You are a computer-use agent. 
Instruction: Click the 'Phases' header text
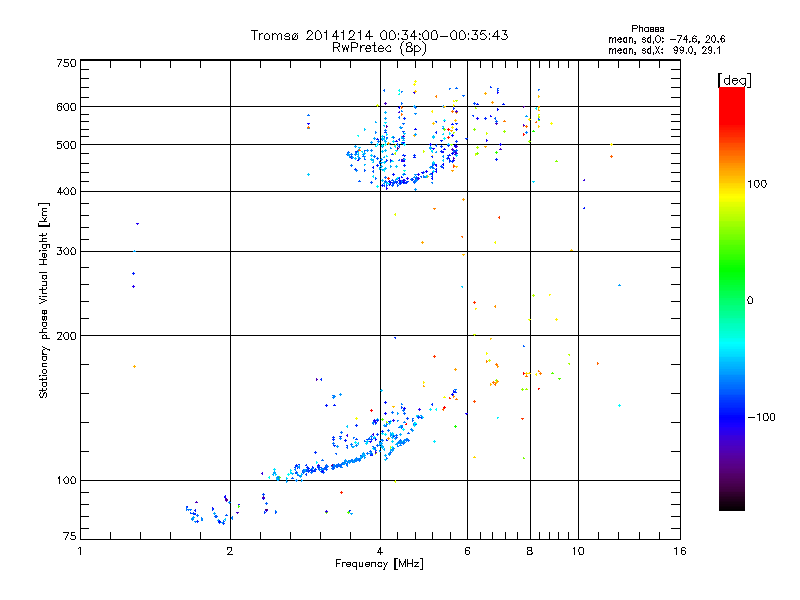pos(647,29)
